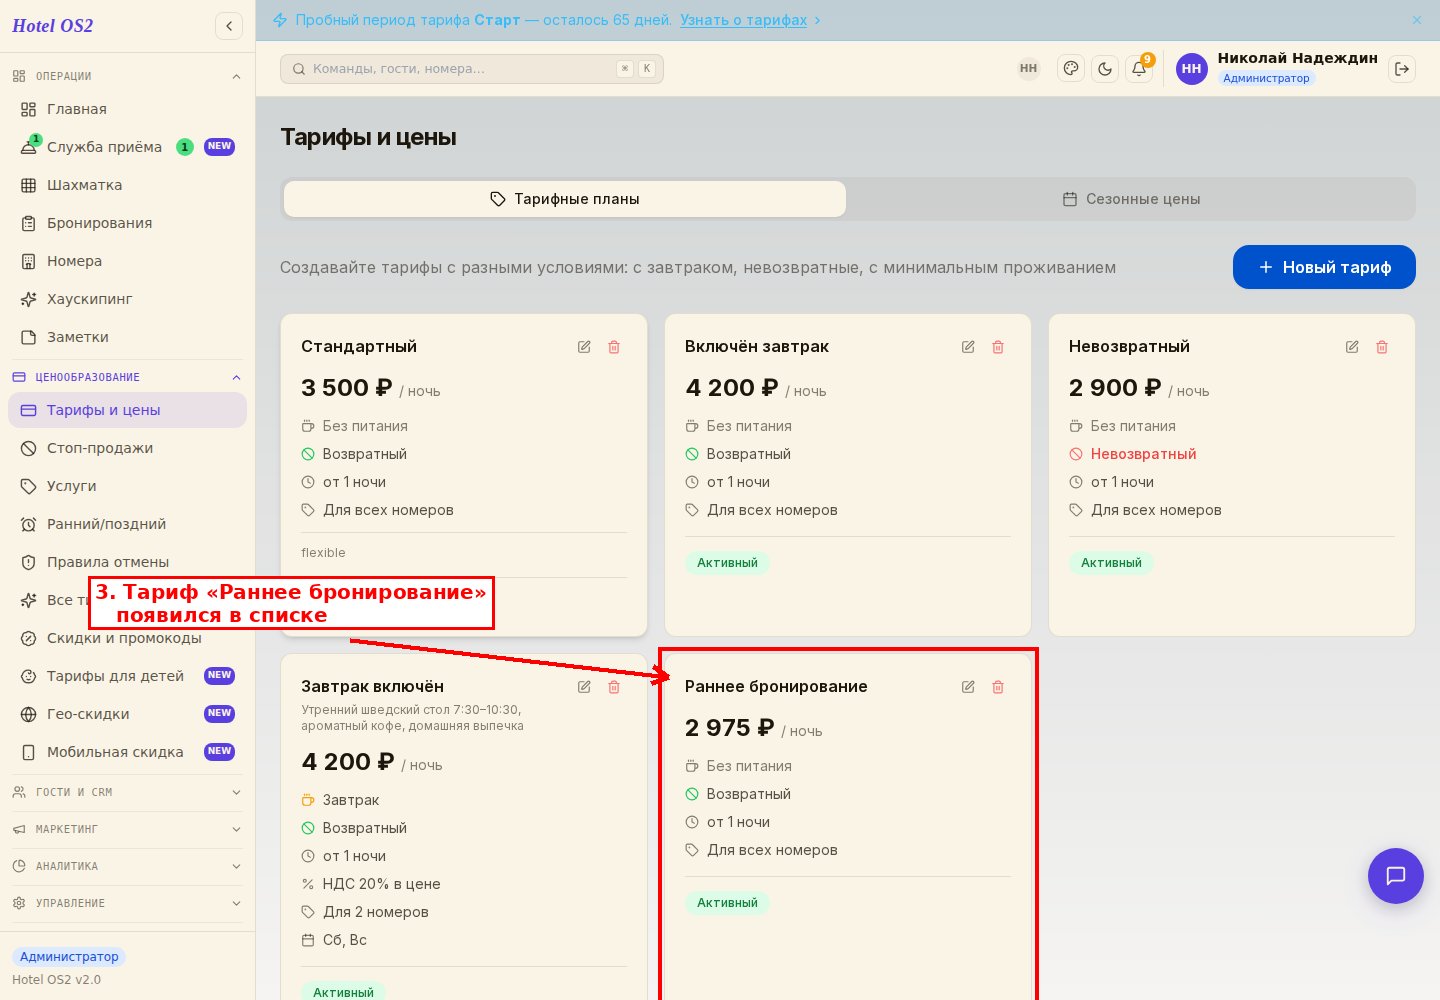Screen dimensions: 1440x1000
Task: Open Служба приёма in the sidebar
Action: point(127,147)
